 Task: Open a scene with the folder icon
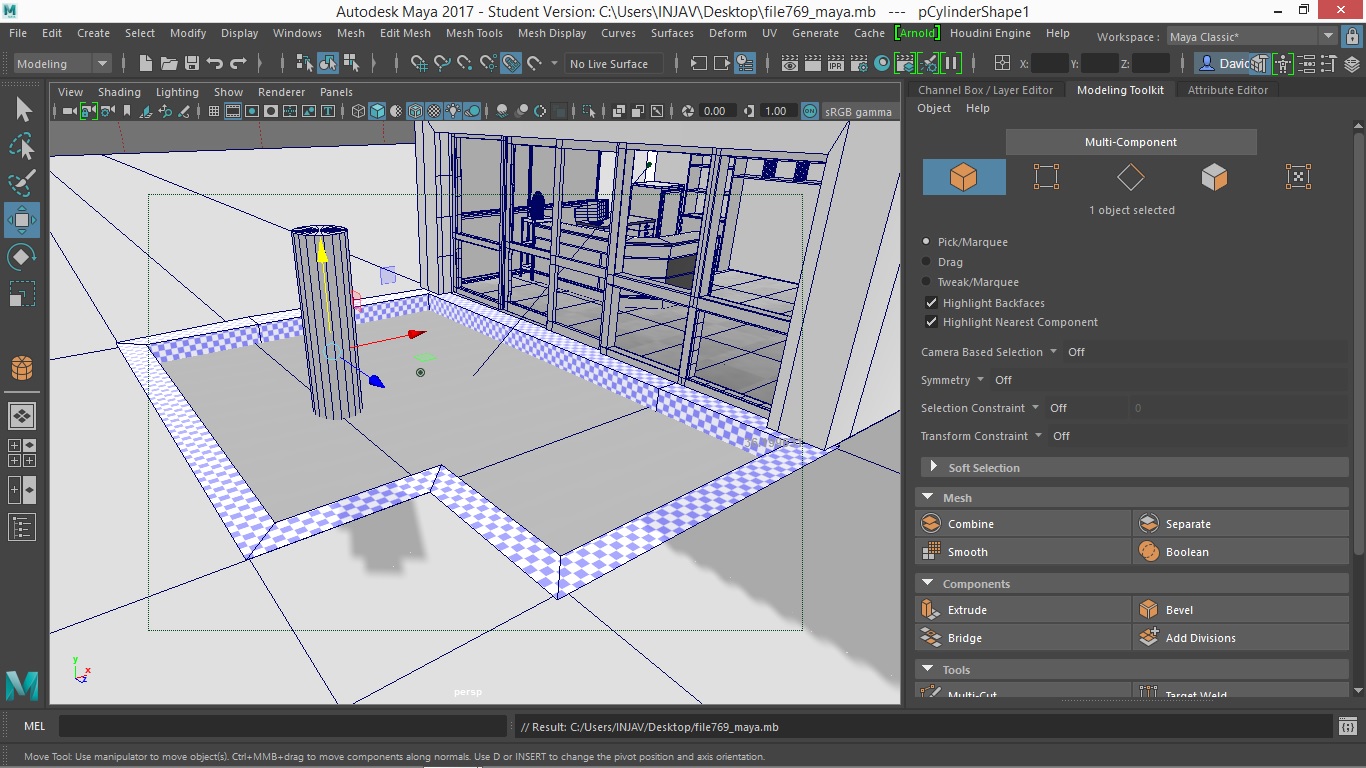tap(168, 63)
